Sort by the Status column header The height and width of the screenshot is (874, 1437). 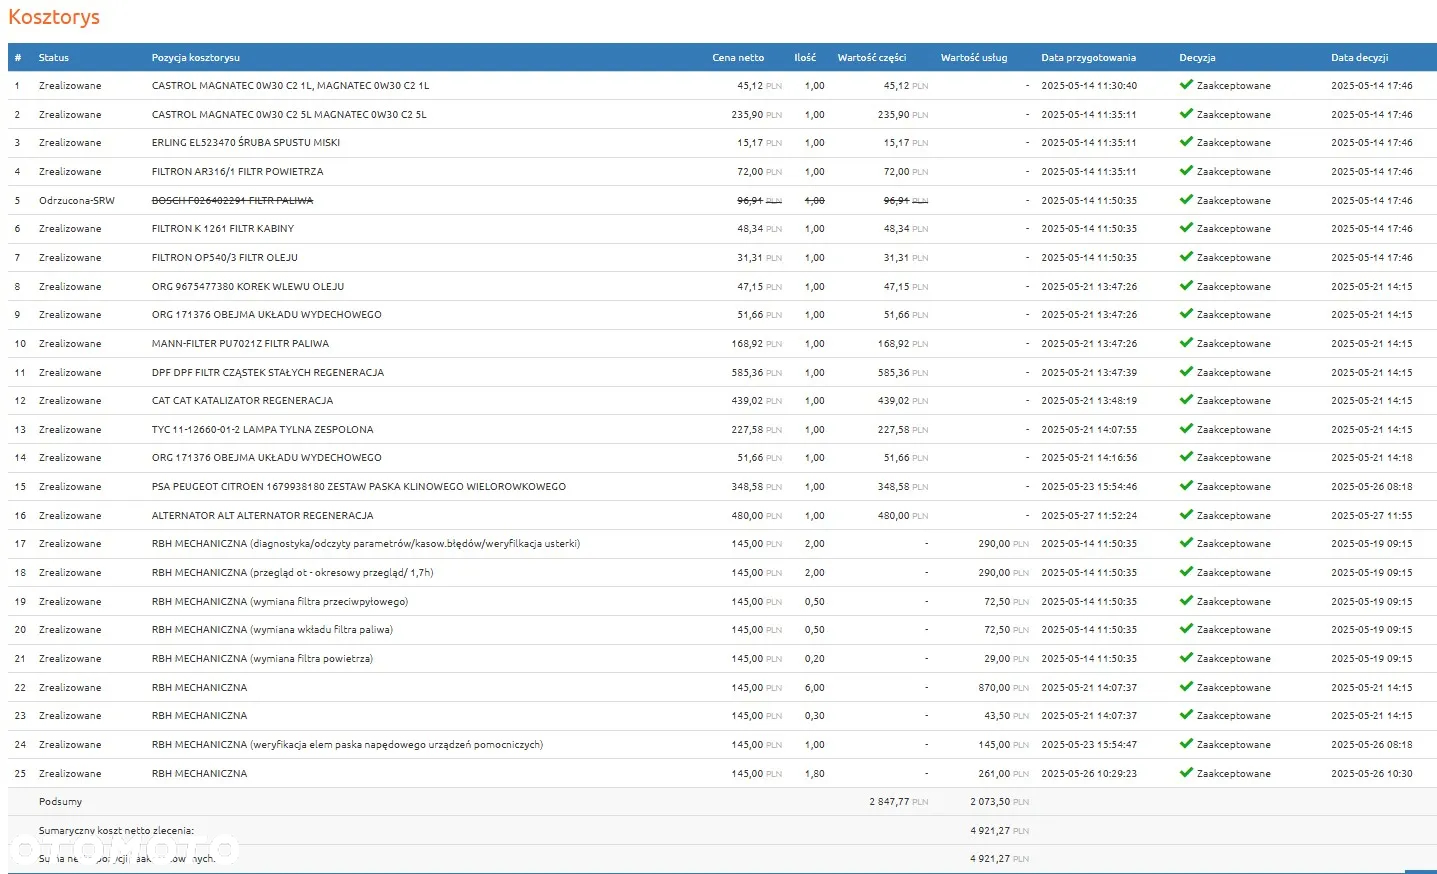[x=54, y=57]
